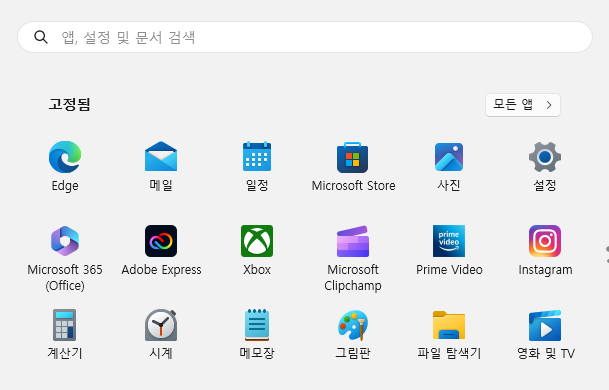Viewport: 609px width, 390px height.
Task: Open the Xbox app
Action: click(257, 241)
